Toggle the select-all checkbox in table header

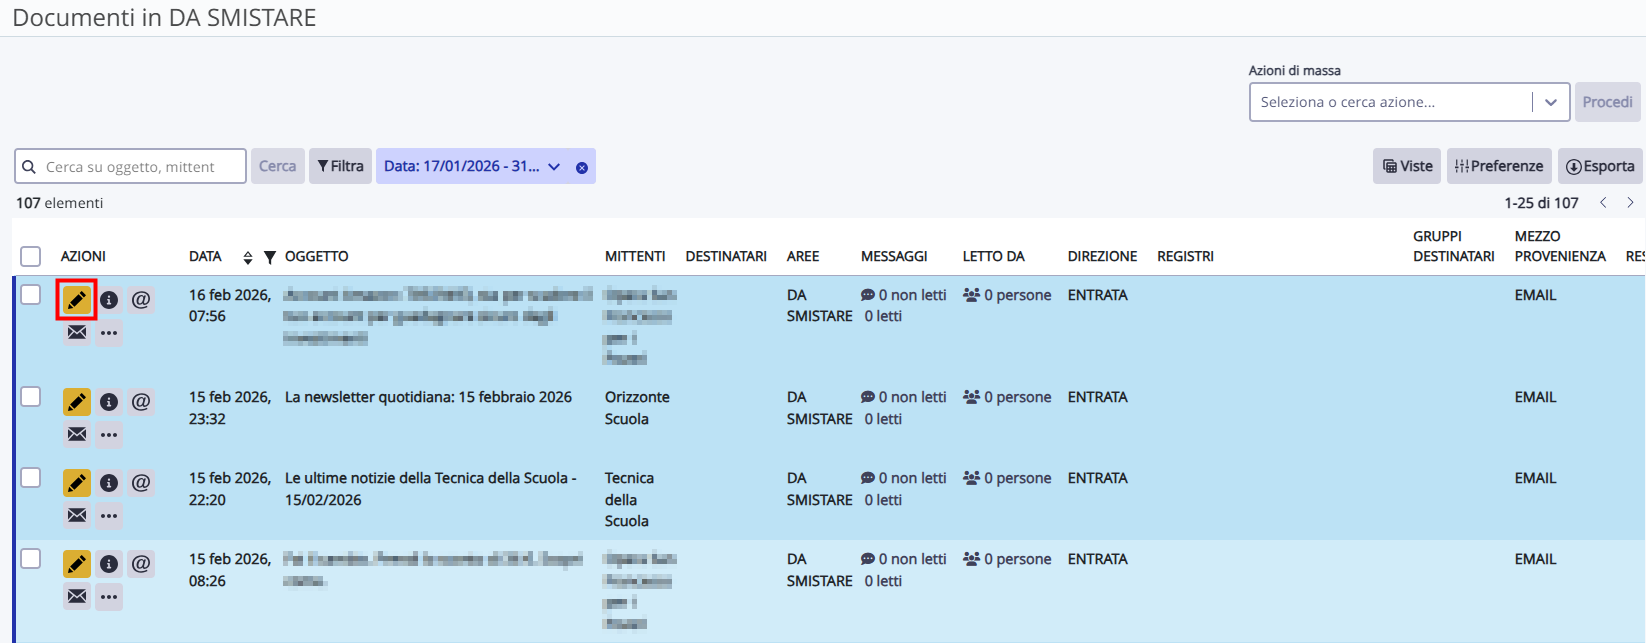tap(31, 257)
